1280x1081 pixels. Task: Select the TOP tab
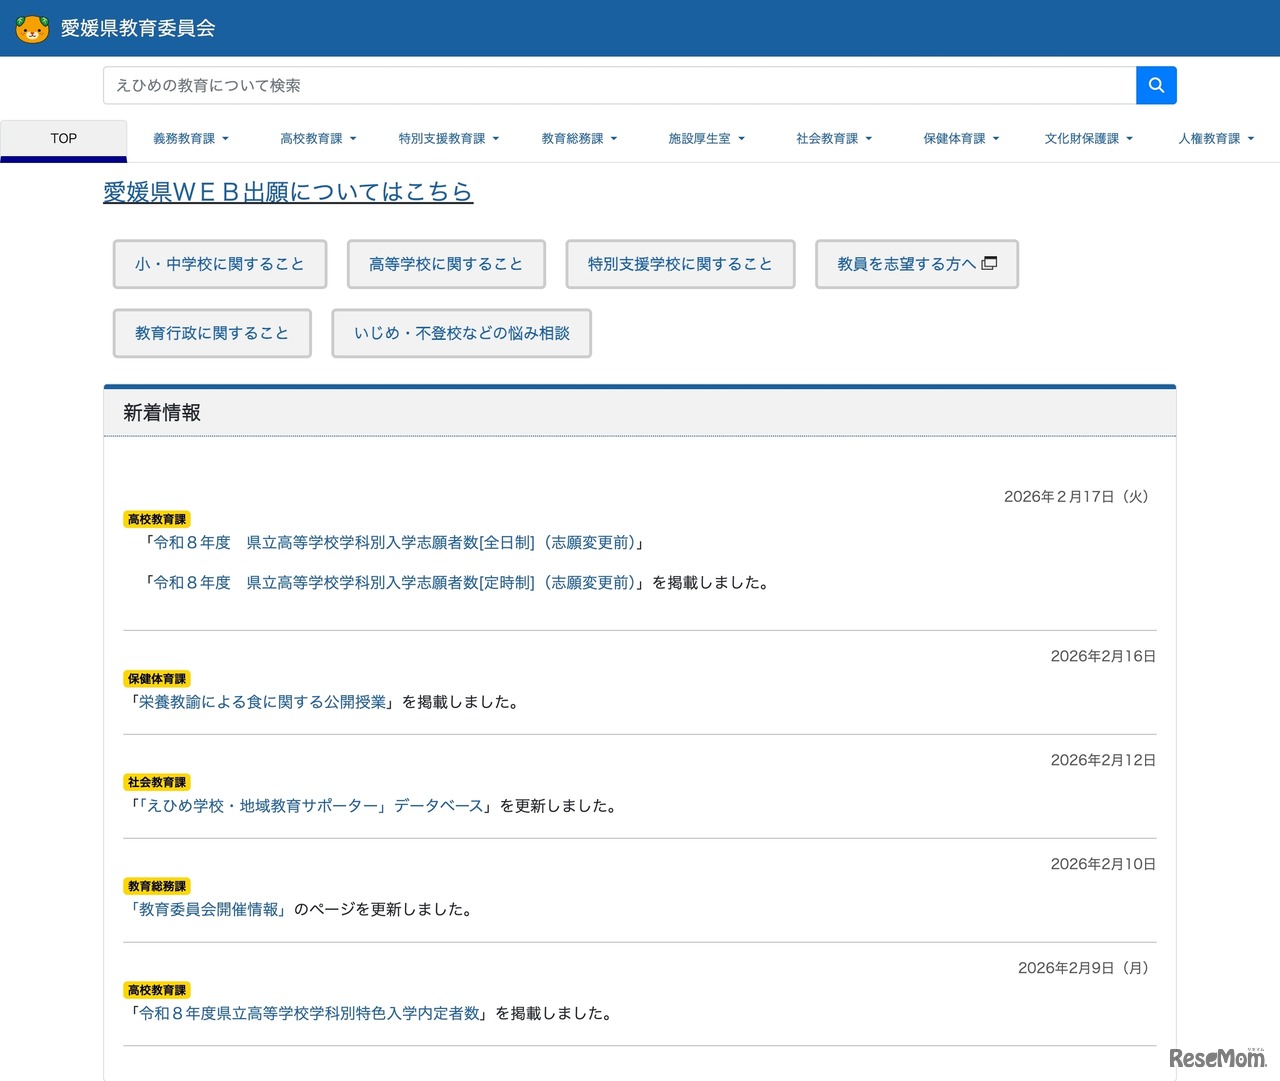tap(63, 139)
